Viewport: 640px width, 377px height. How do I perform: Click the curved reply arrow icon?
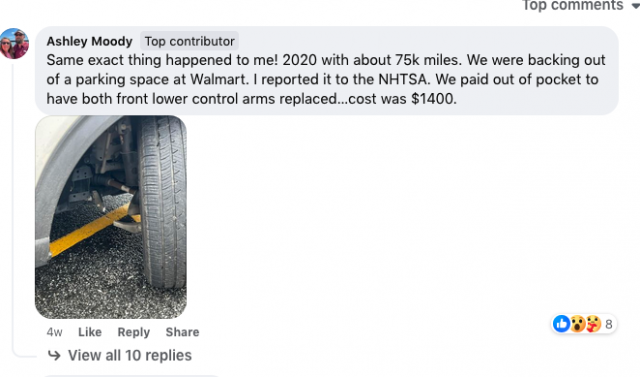coord(54,355)
